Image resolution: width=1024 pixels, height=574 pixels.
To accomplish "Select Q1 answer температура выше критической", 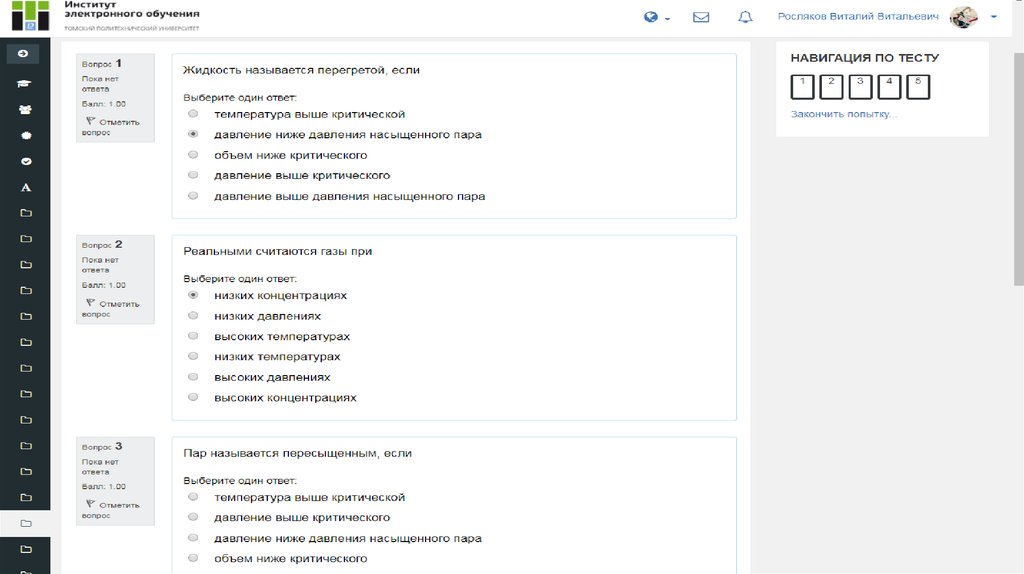I will click(x=193, y=114).
